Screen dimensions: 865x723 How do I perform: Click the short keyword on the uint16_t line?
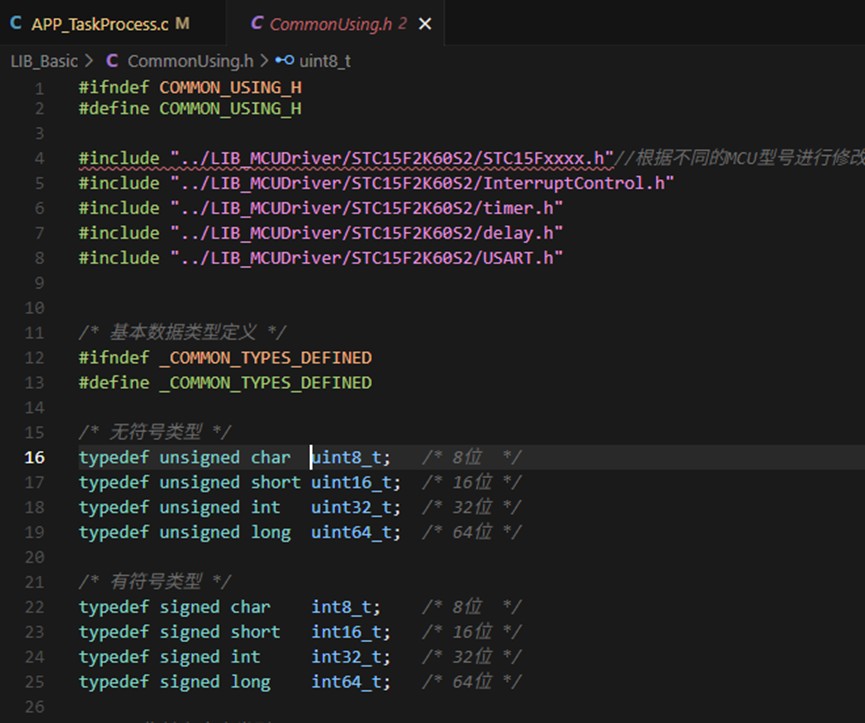tap(276, 482)
